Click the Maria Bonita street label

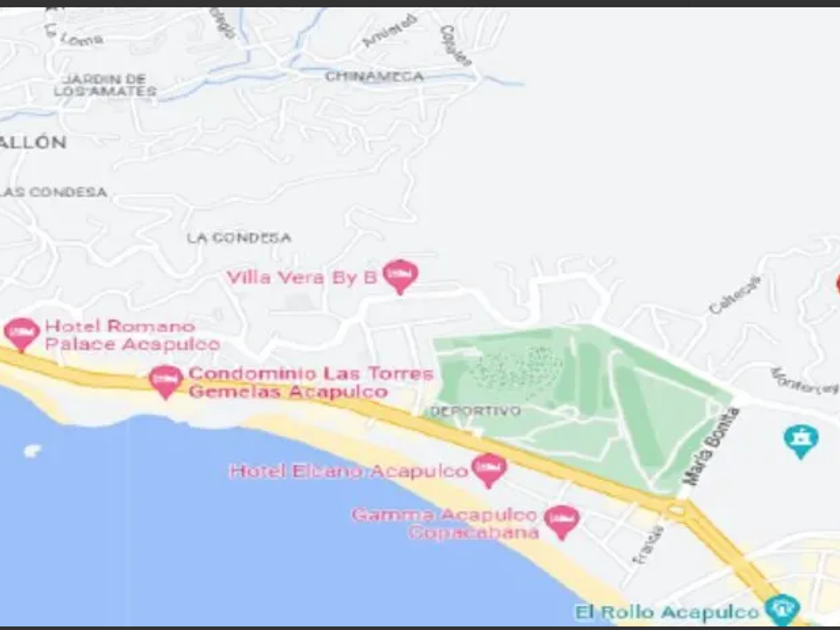coord(712,446)
